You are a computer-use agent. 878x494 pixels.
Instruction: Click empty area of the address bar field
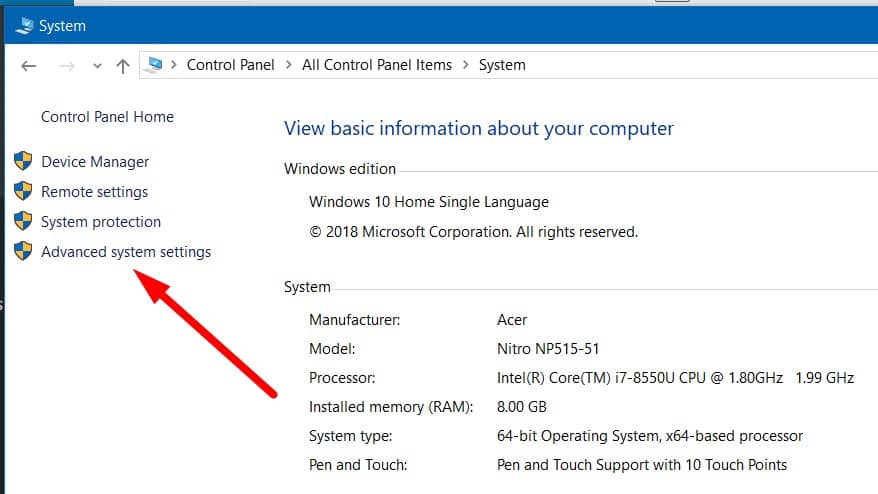pos(700,65)
